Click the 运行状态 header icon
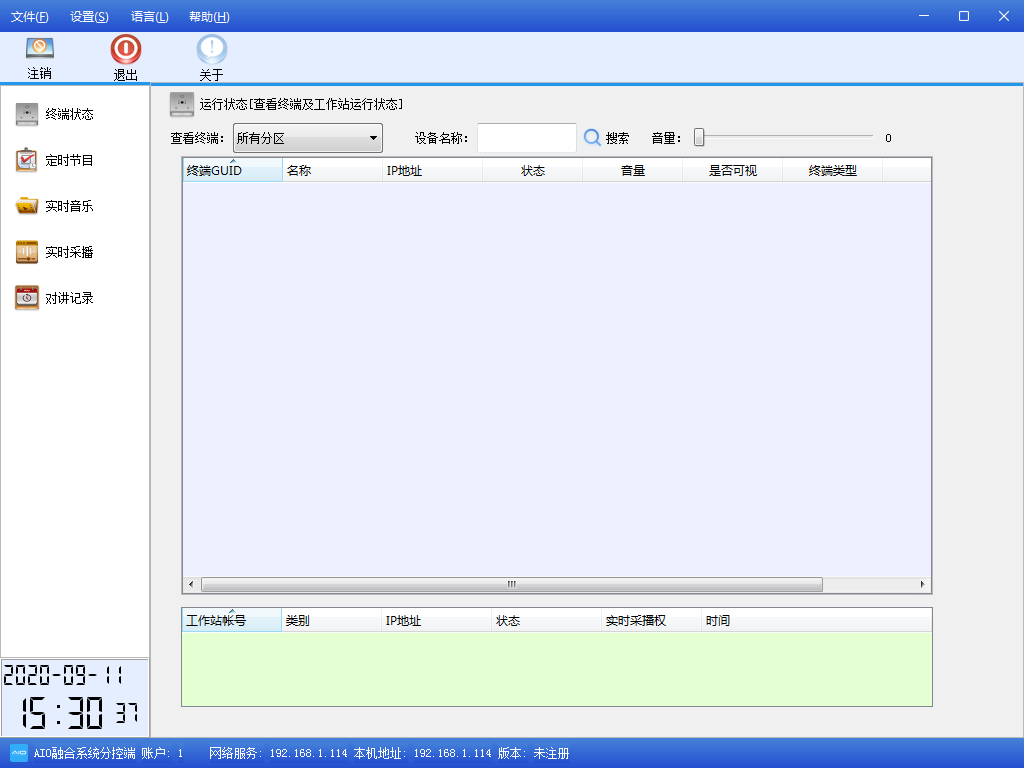 click(x=182, y=104)
